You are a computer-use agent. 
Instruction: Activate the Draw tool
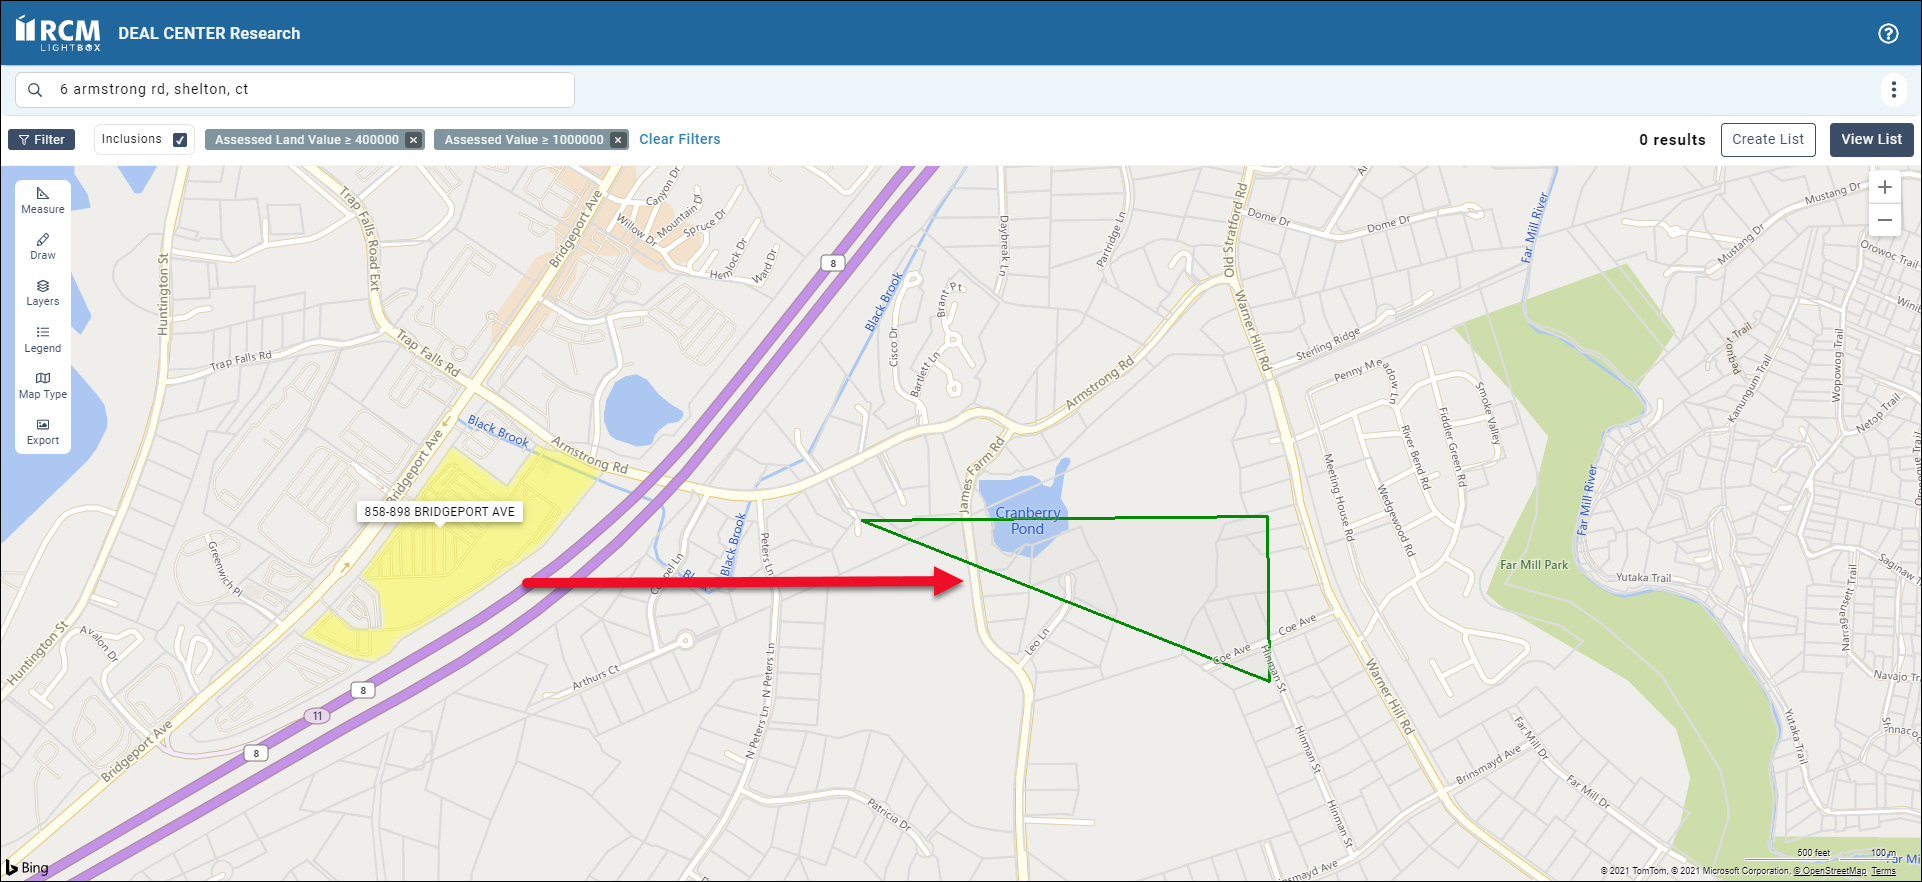click(43, 246)
